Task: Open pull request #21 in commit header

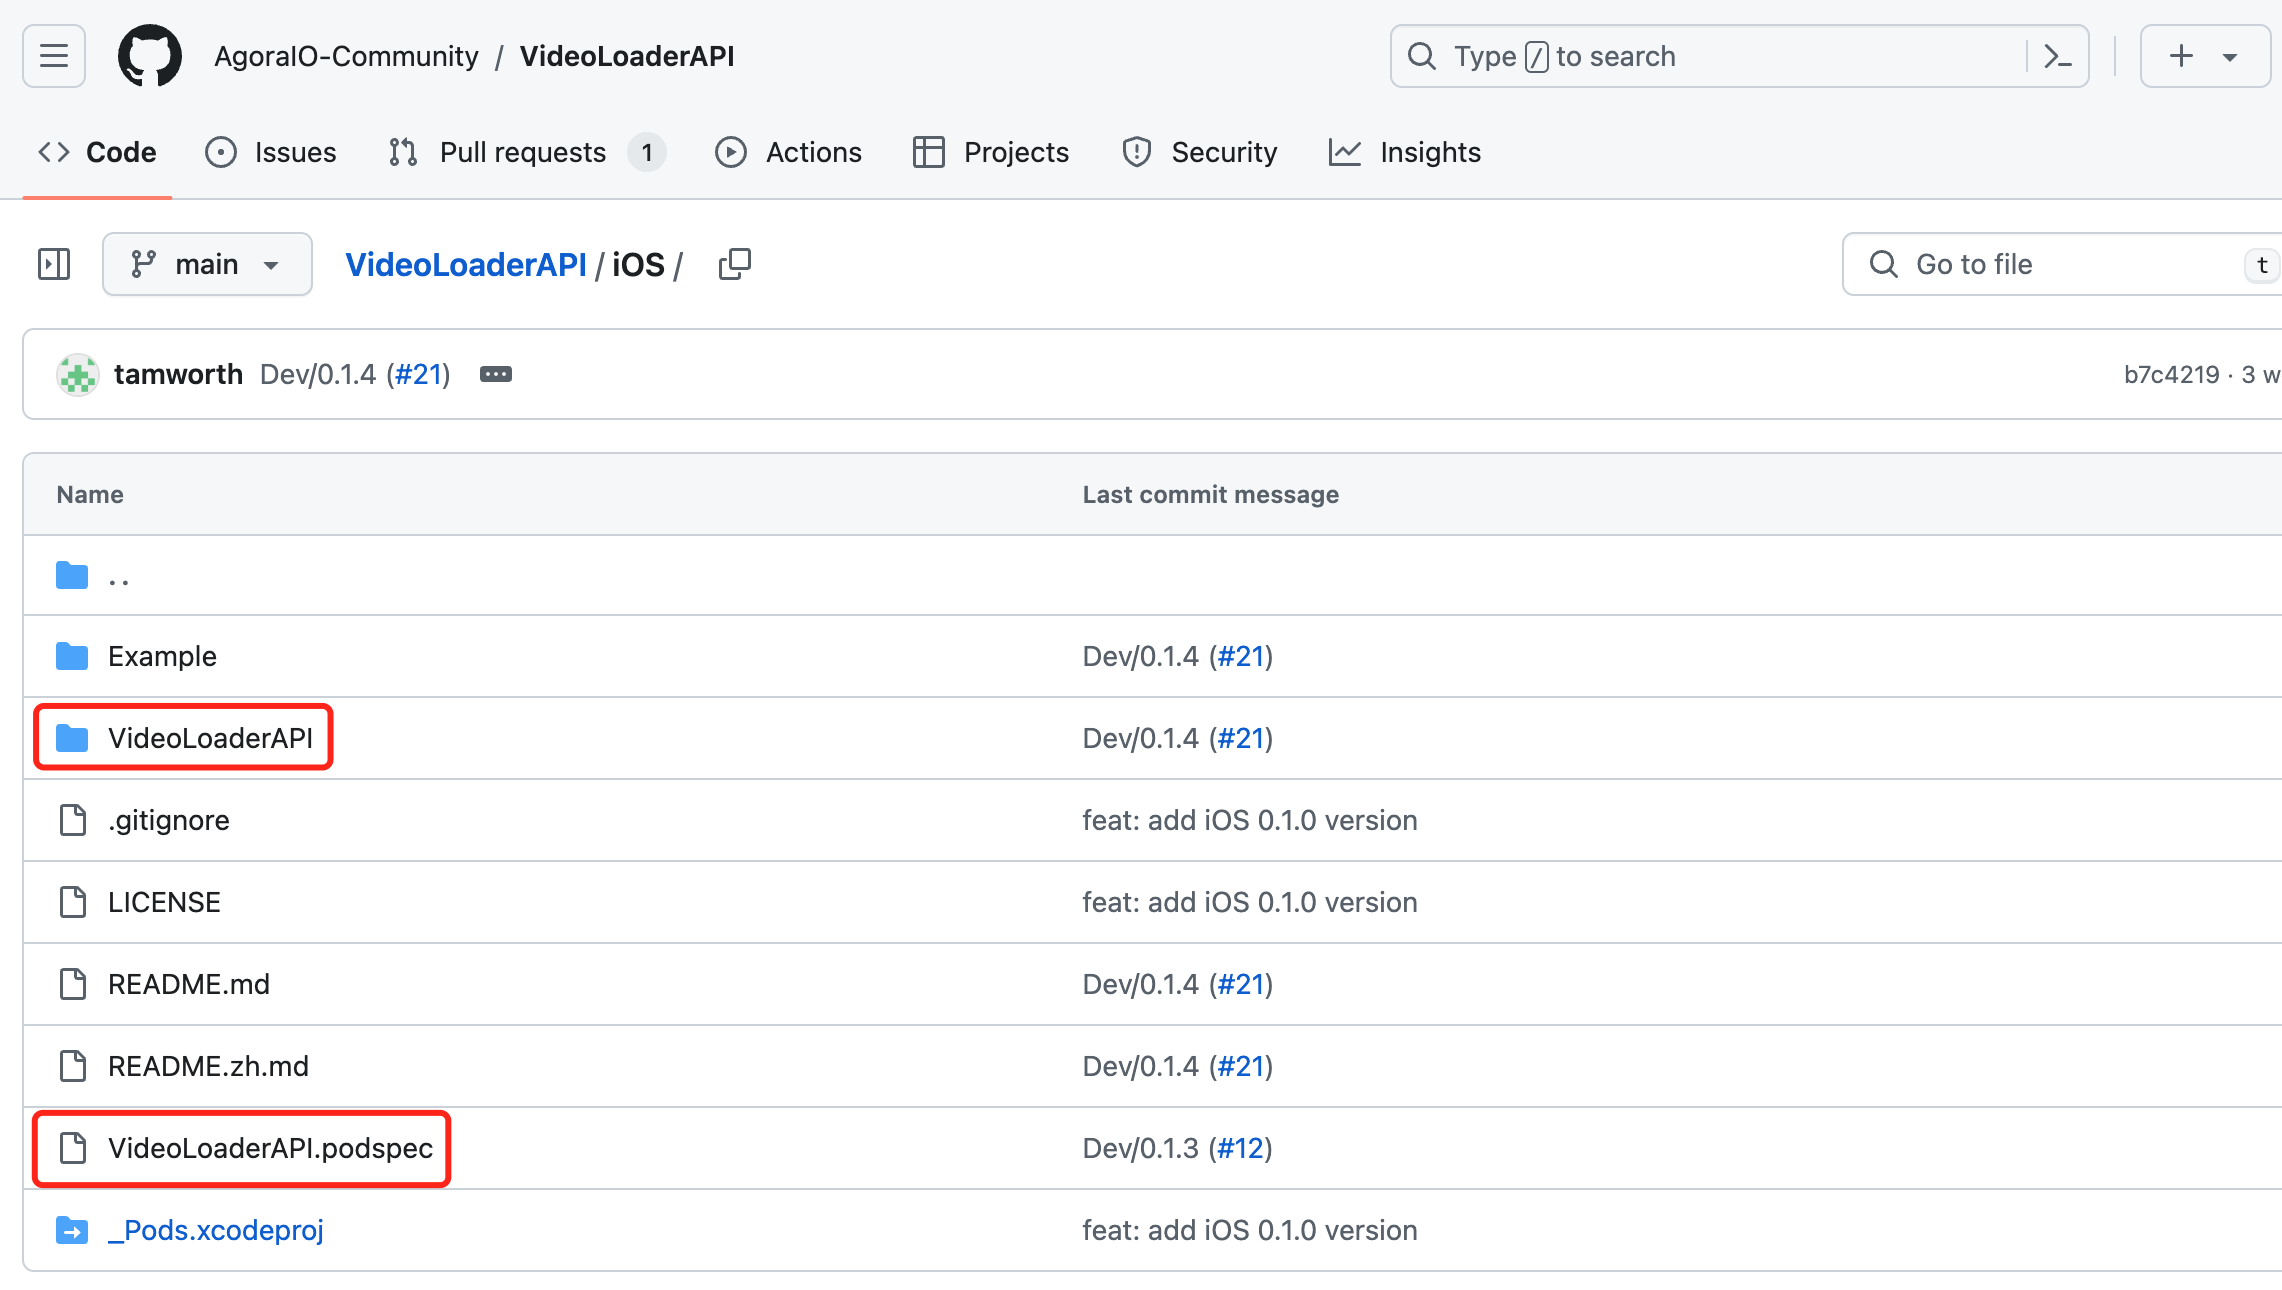Action: click(418, 374)
